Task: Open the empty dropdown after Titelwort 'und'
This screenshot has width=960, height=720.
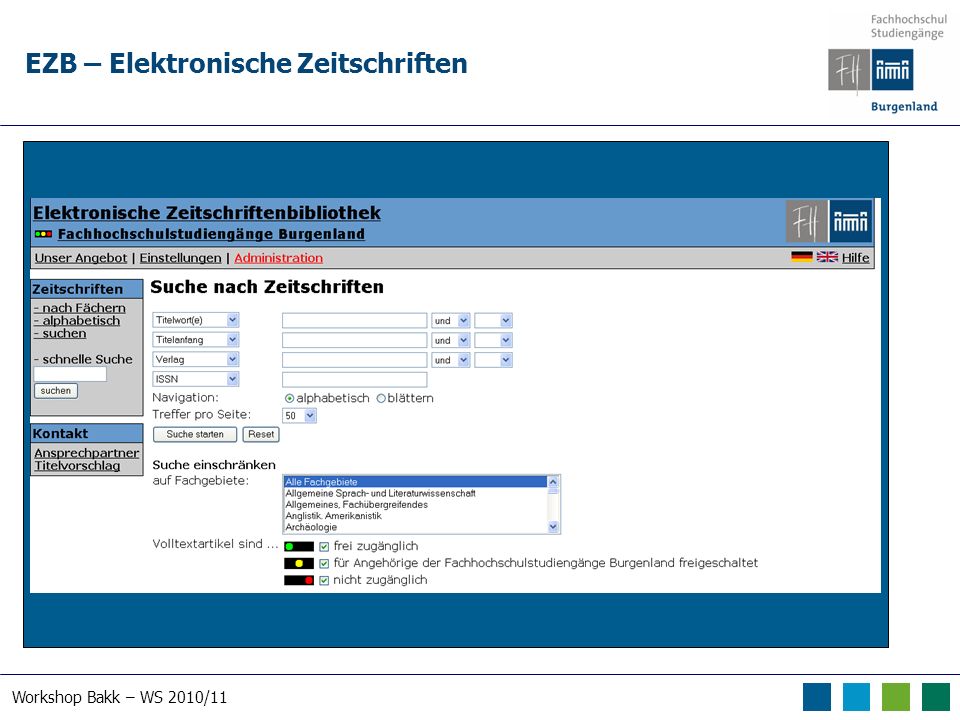Action: [x=493, y=321]
